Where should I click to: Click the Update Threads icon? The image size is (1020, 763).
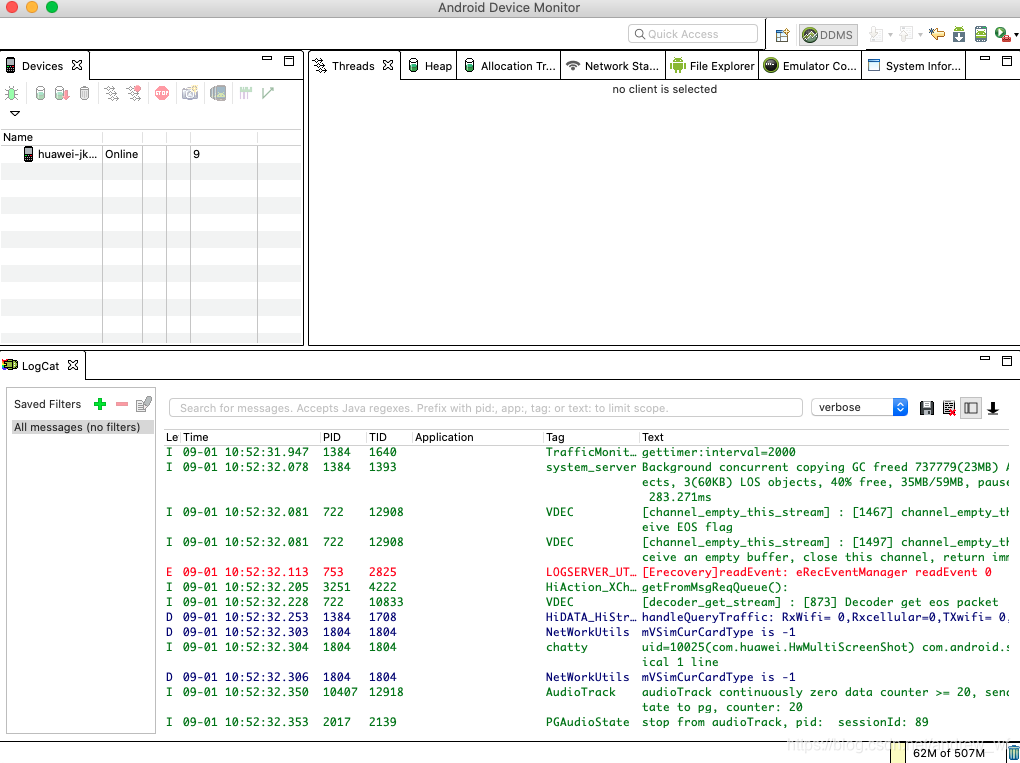click(x=112, y=93)
